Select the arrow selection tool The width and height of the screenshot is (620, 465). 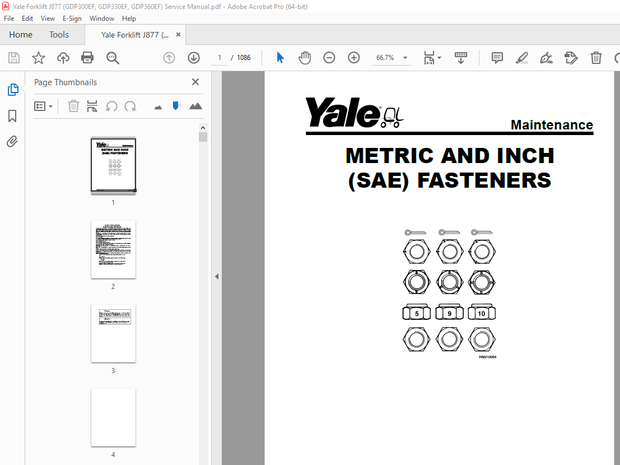coord(280,58)
